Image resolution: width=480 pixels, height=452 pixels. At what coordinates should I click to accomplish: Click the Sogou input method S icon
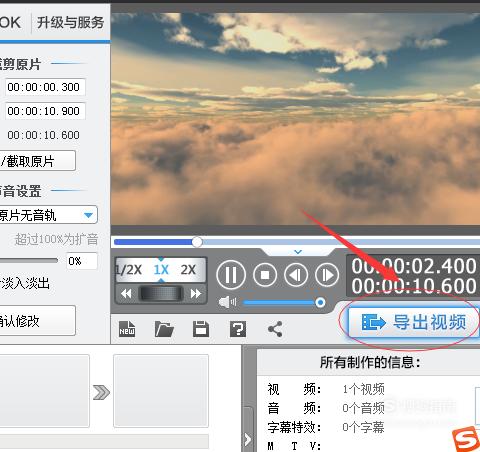[466, 439]
